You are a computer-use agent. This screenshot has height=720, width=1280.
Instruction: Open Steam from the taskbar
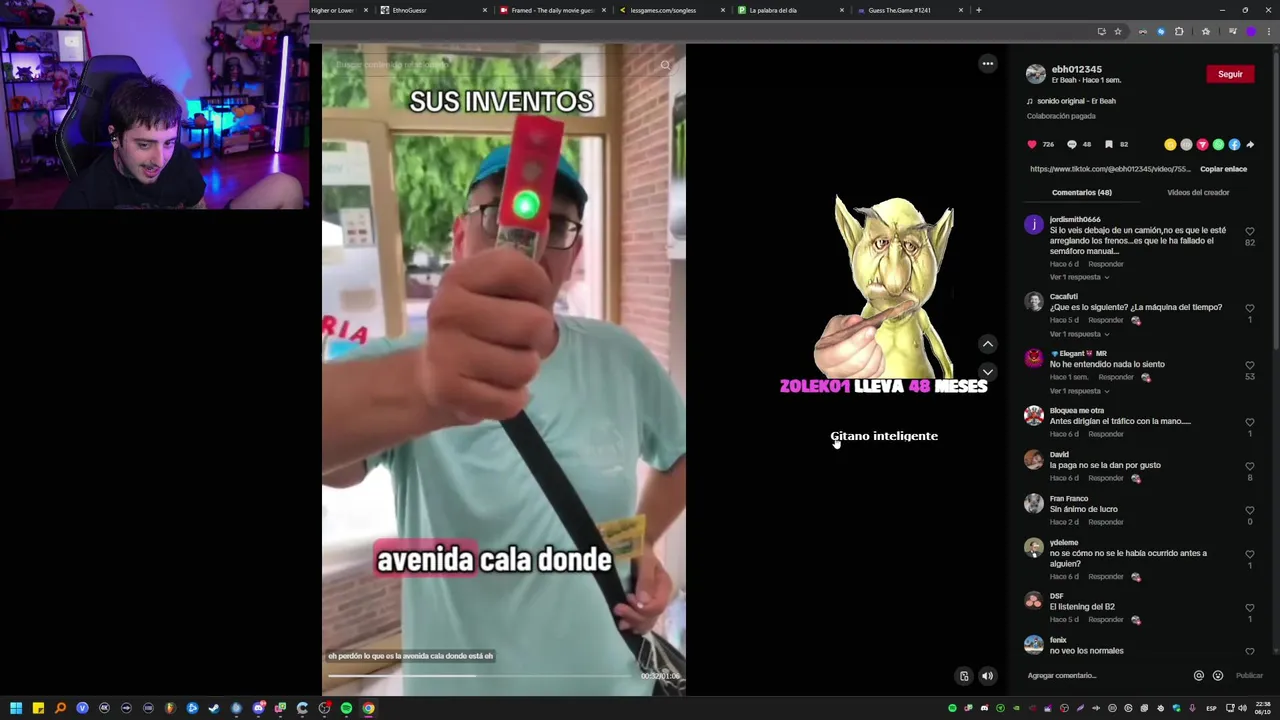click(214, 708)
